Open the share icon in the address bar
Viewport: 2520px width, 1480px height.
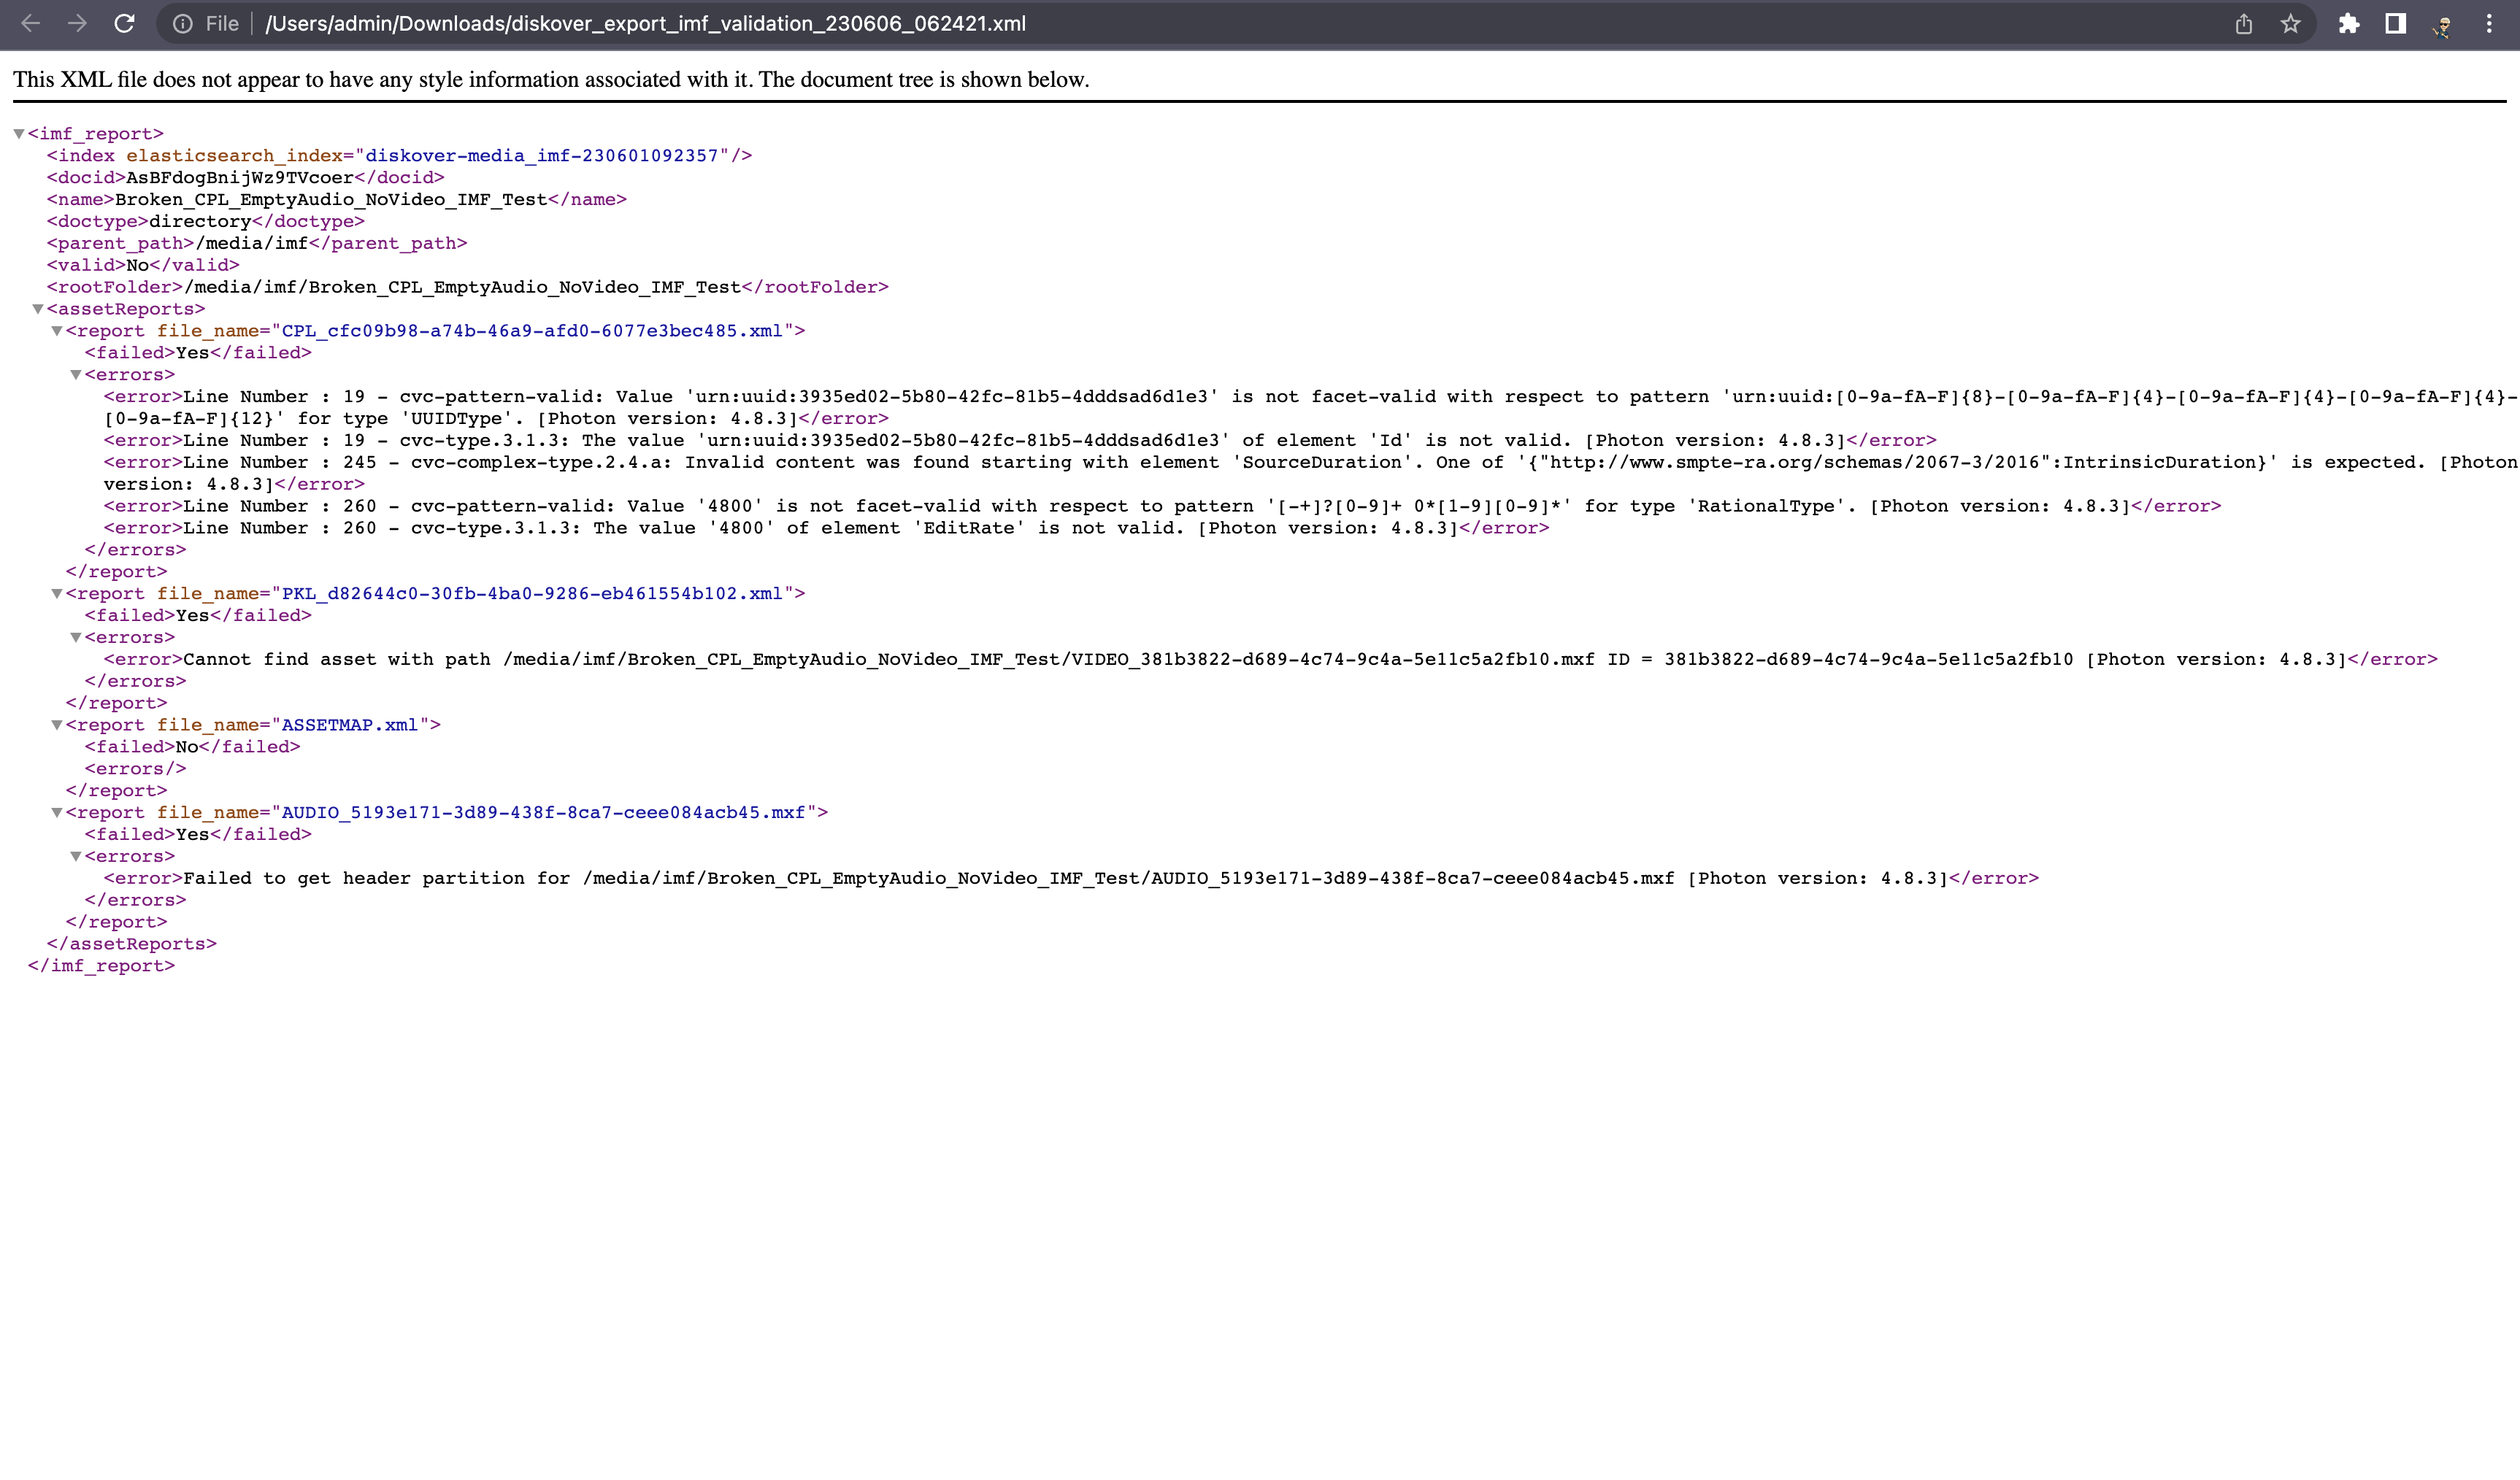tap(2244, 24)
